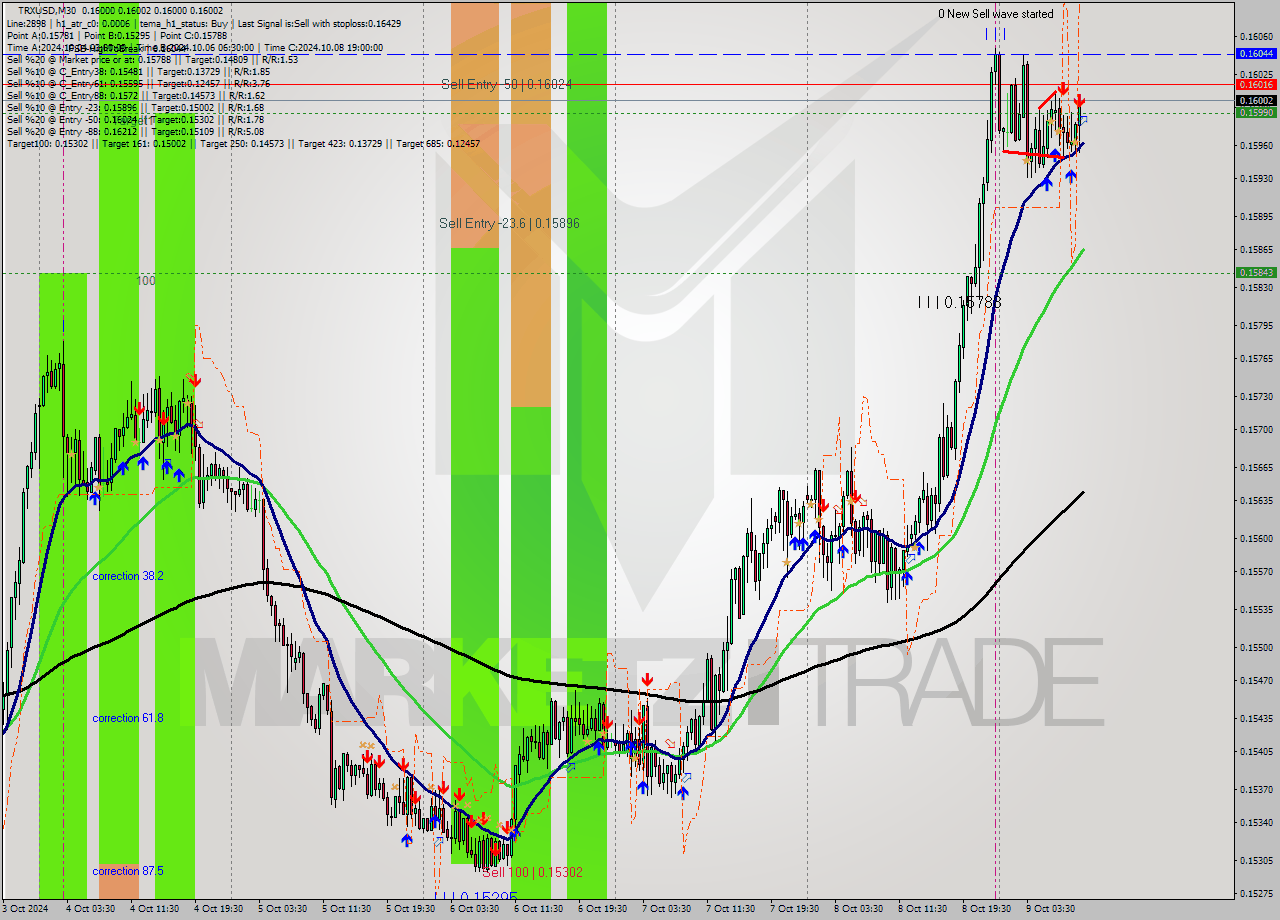
Task: Click the 'correction 87.5' level label
Action: point(128,871)
